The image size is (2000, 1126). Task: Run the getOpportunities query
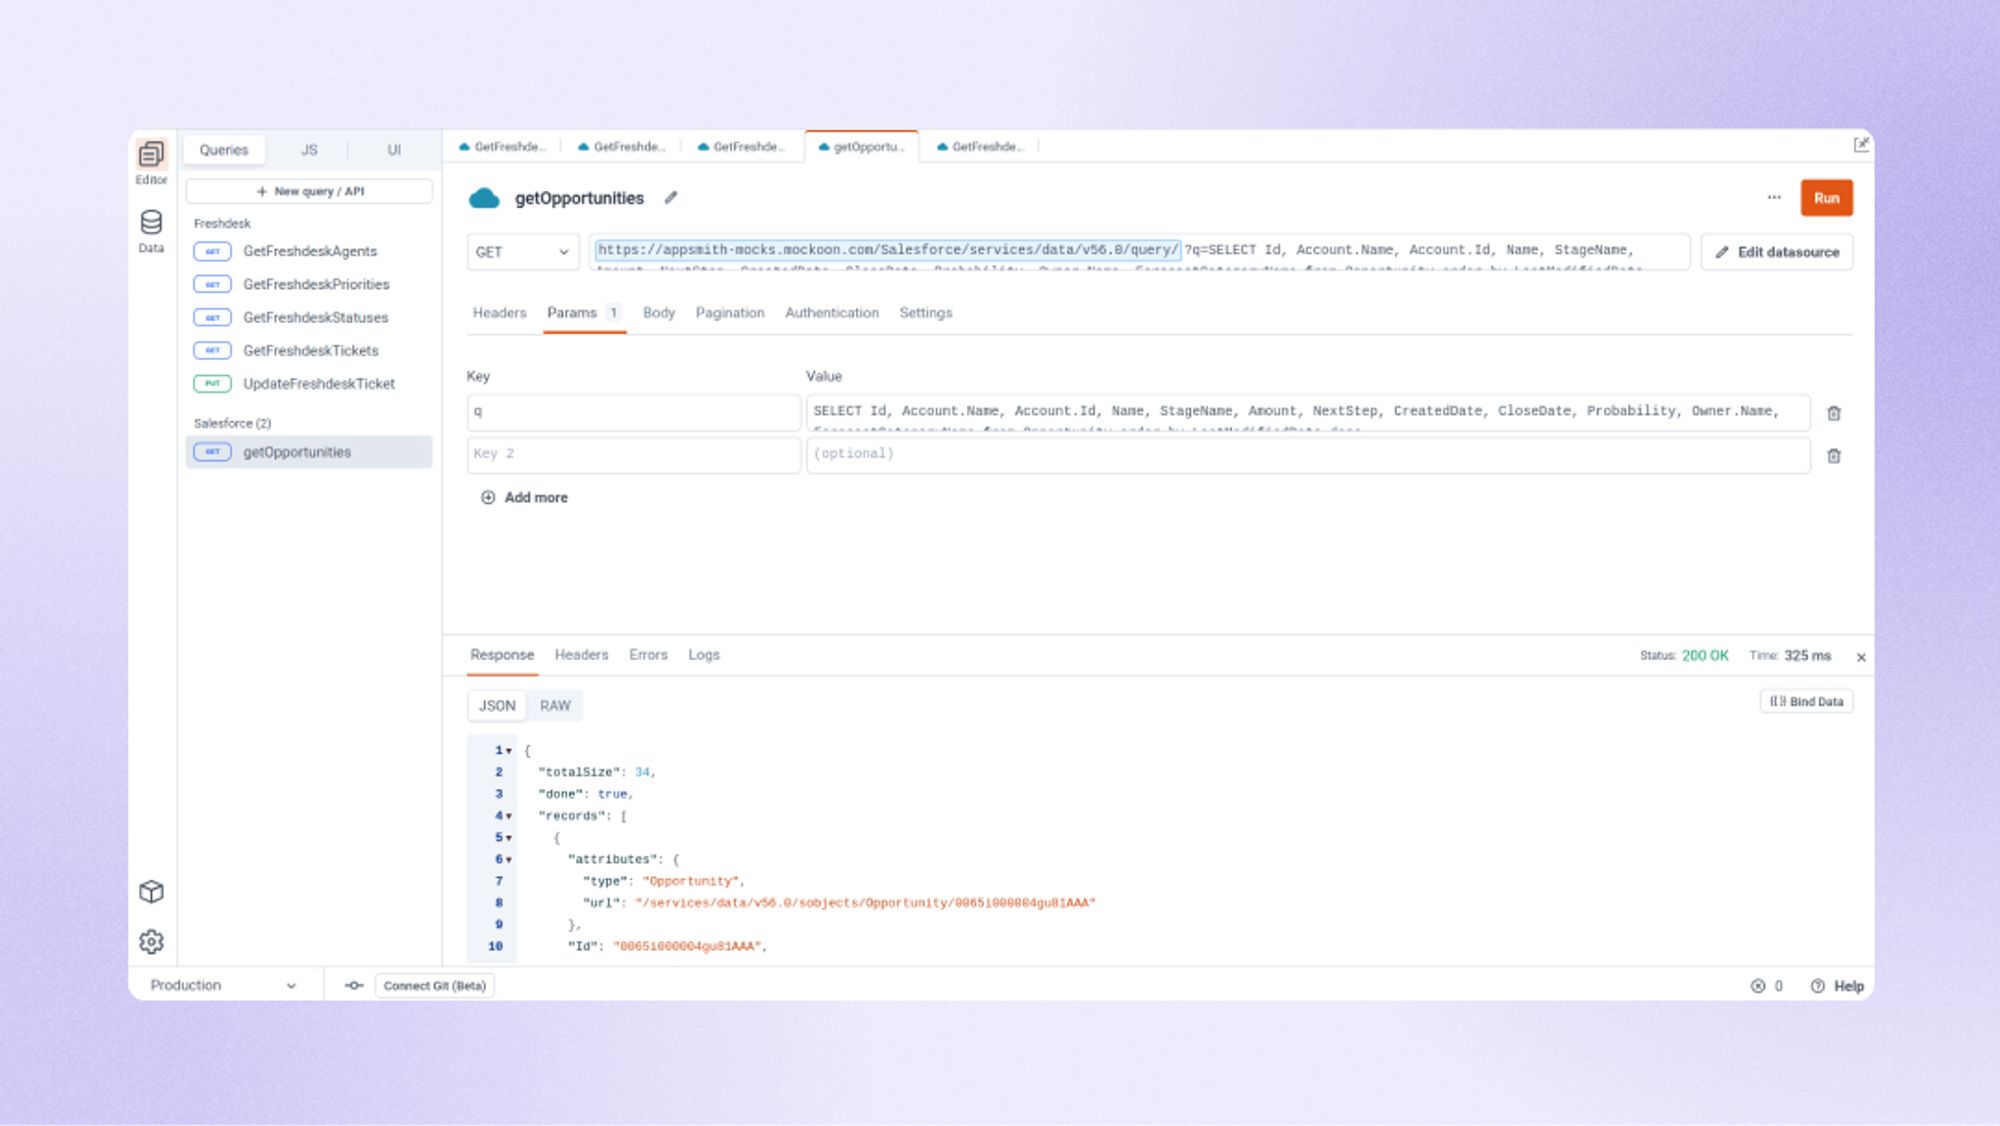pos(1827,198)
